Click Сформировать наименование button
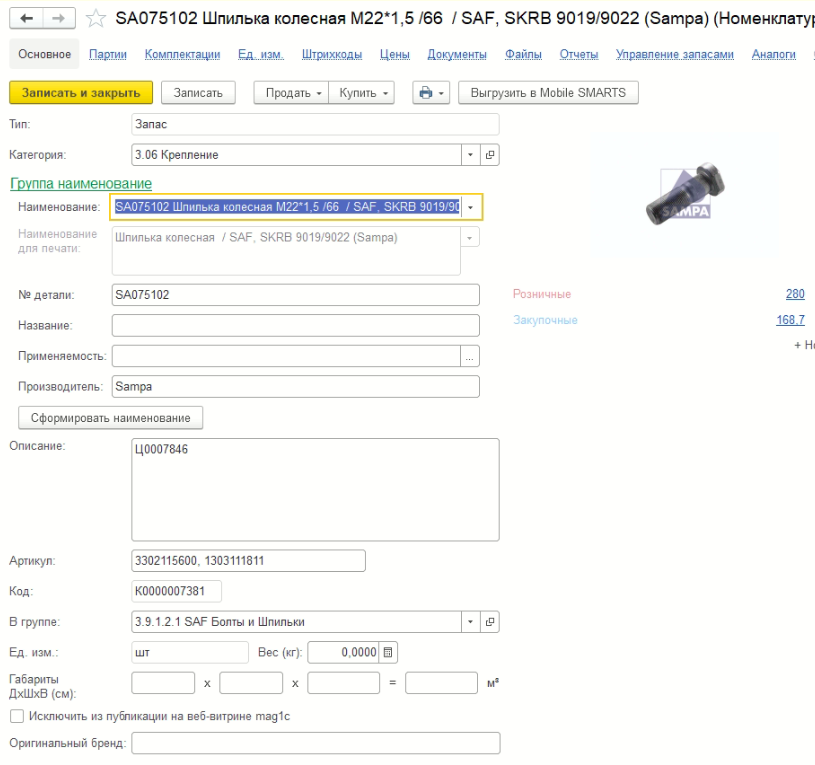 pyautogui.click(x=111, y=418)
